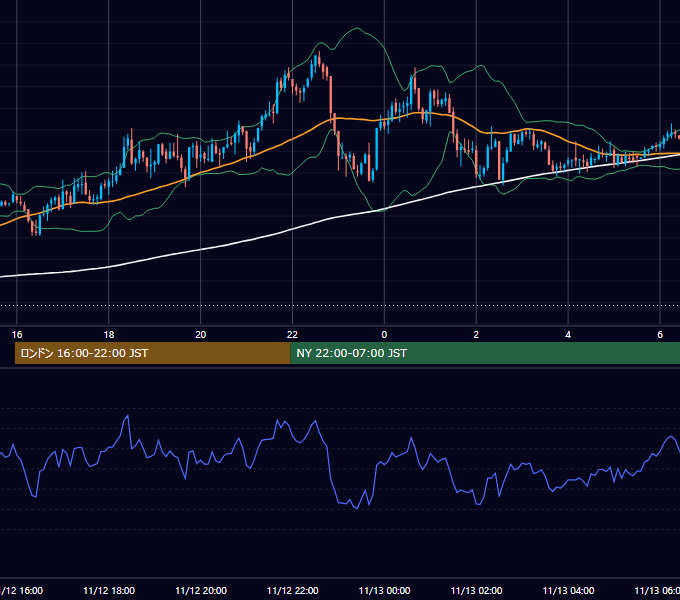Click hour label 4 on time axis
Image resolution: width=680 pixels, height=600 pixels.
(x=568, y=335)
